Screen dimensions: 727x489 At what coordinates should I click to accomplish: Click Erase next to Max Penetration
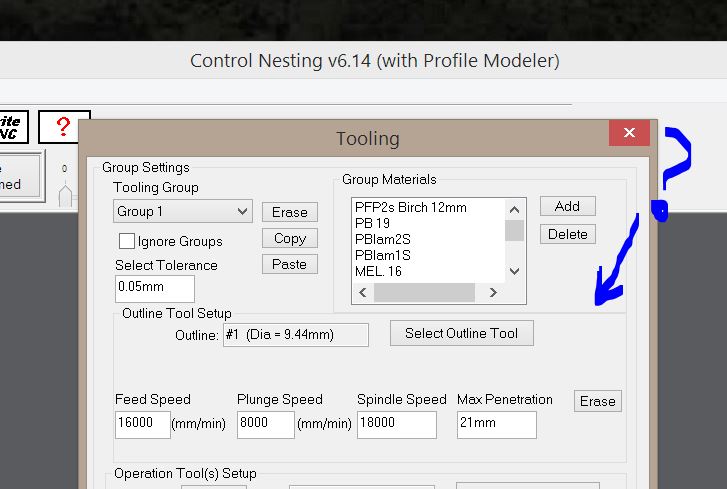coord(597,401)
